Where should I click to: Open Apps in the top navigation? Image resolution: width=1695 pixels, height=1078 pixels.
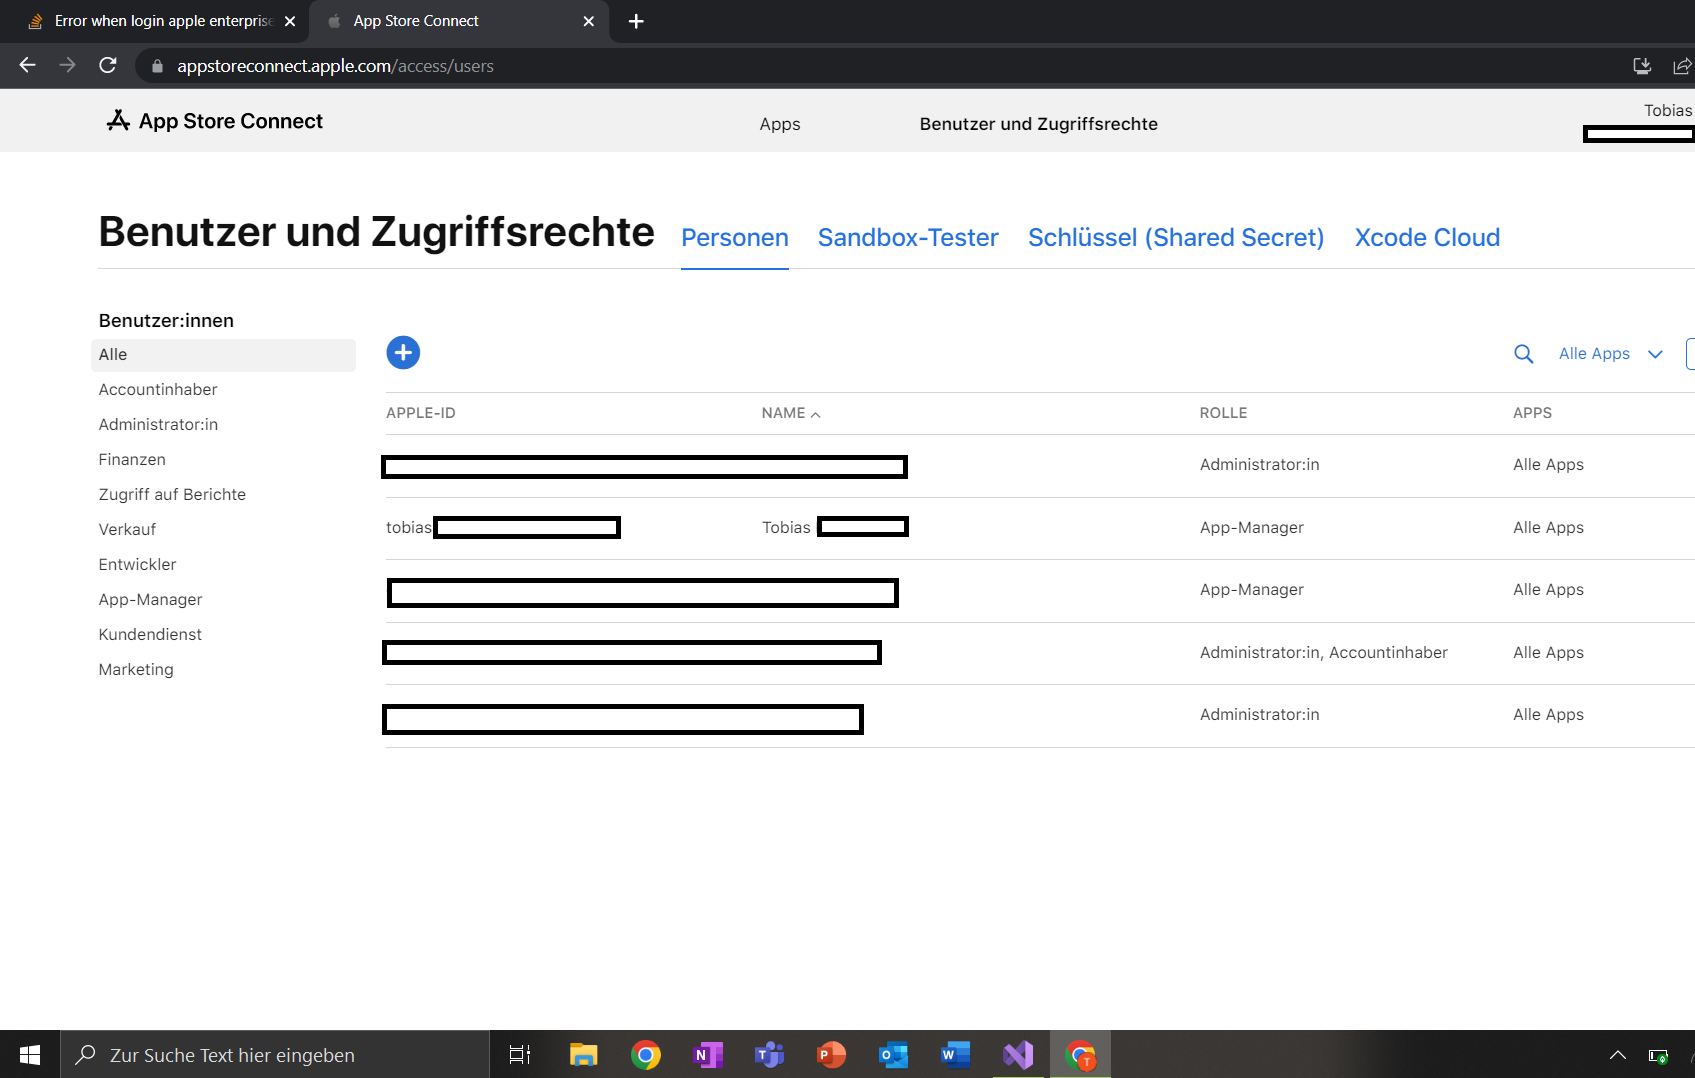[x=780, y=124]
